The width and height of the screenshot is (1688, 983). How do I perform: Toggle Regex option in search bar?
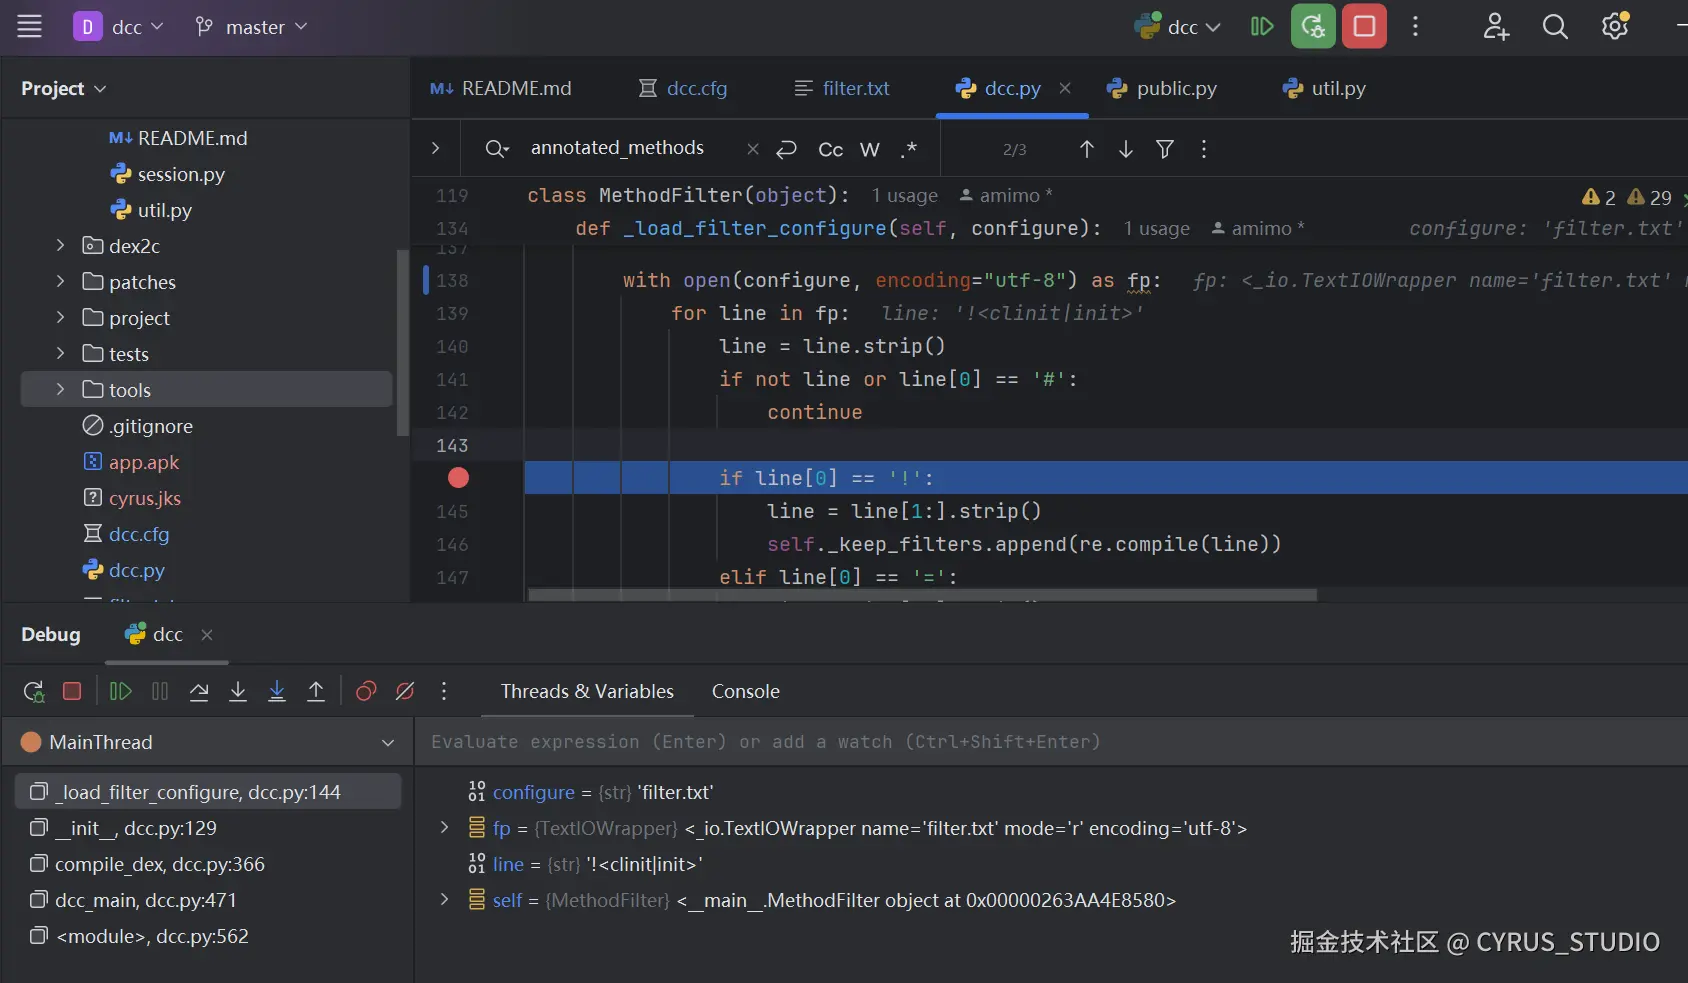pos(908,149)
